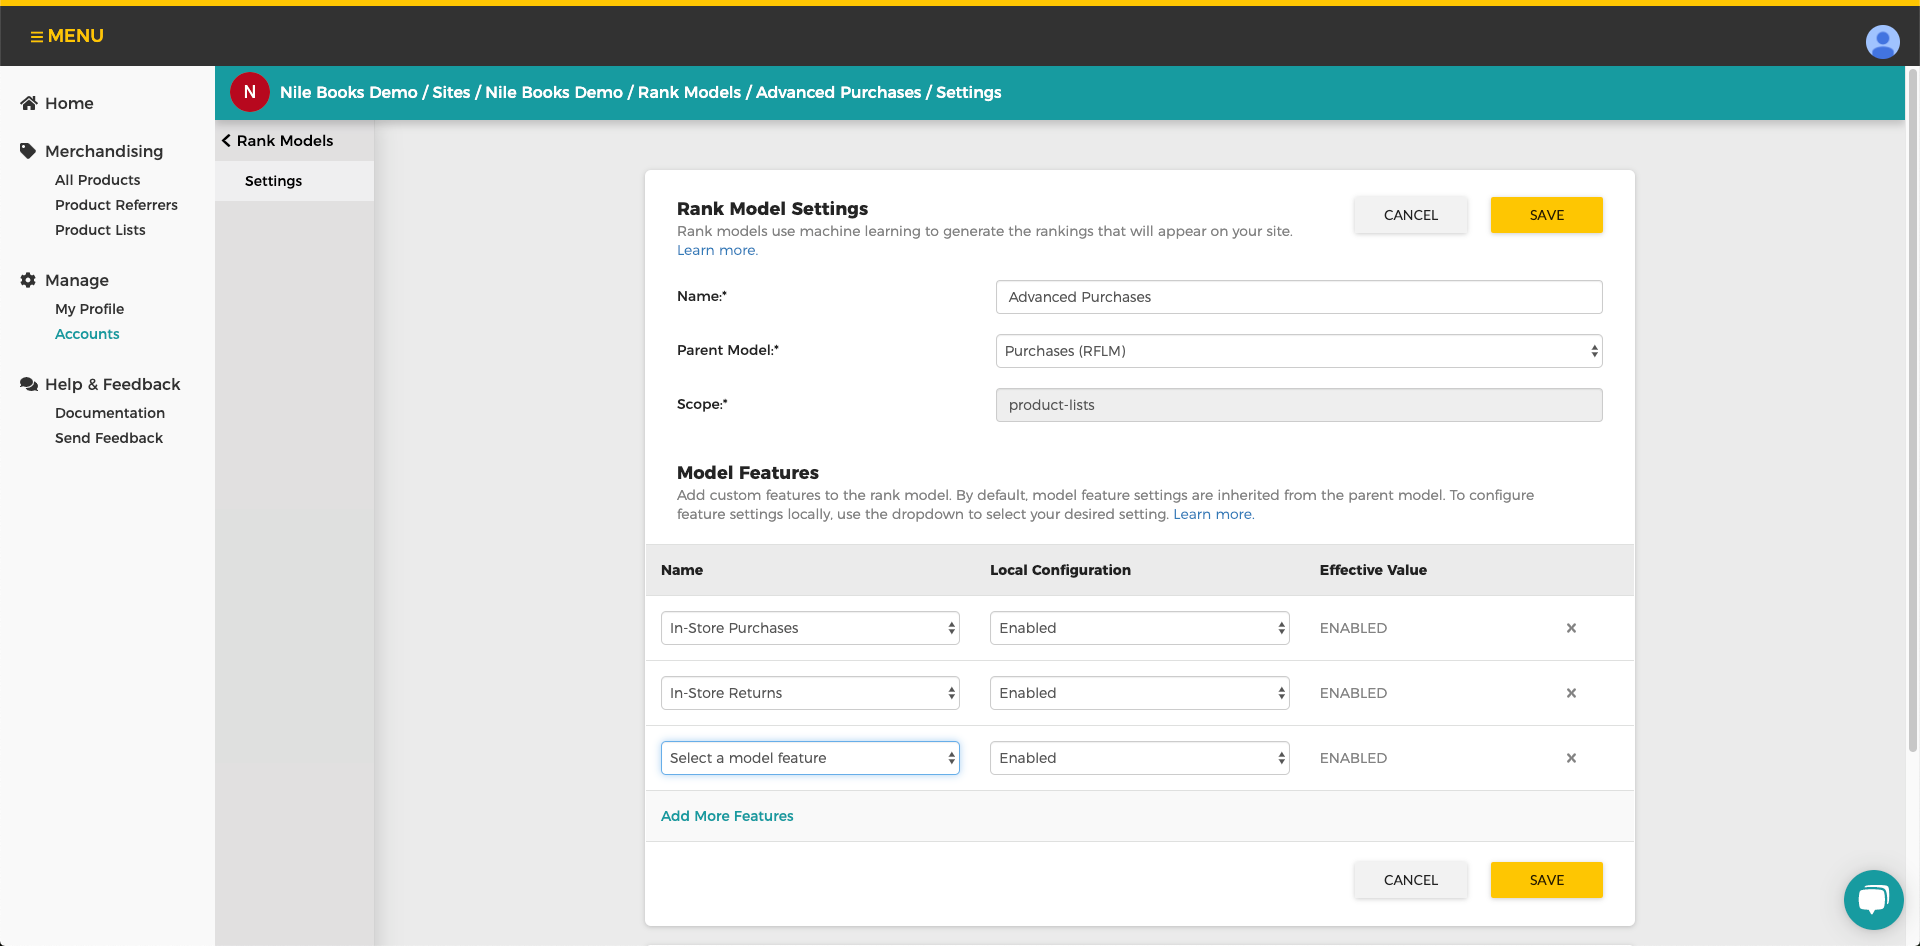Click the red N site logo
This screenshot has height=946, width=1920.
click(x=250, y=92)
